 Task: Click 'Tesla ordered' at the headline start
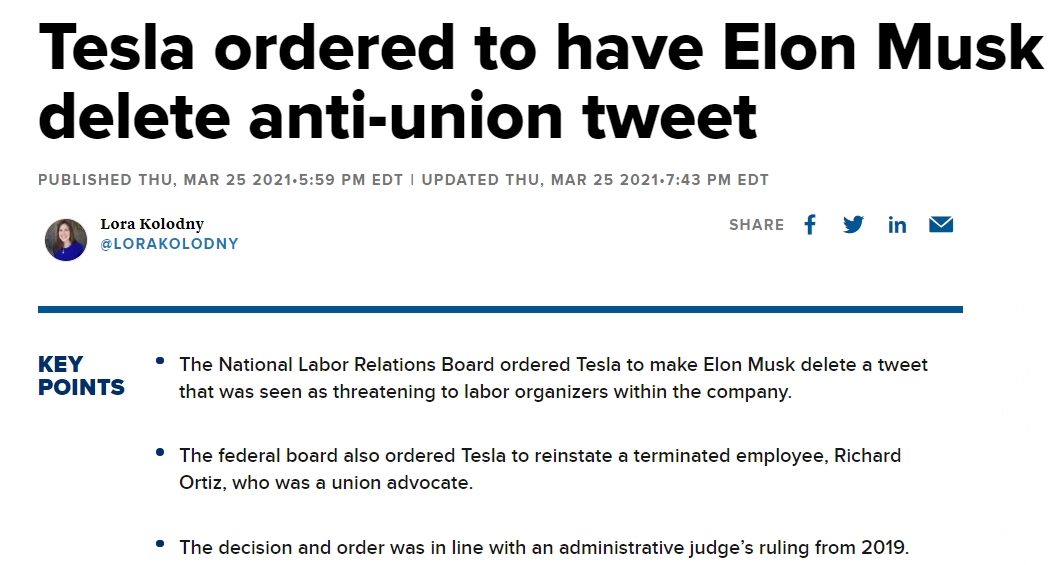tap(200, 47)
